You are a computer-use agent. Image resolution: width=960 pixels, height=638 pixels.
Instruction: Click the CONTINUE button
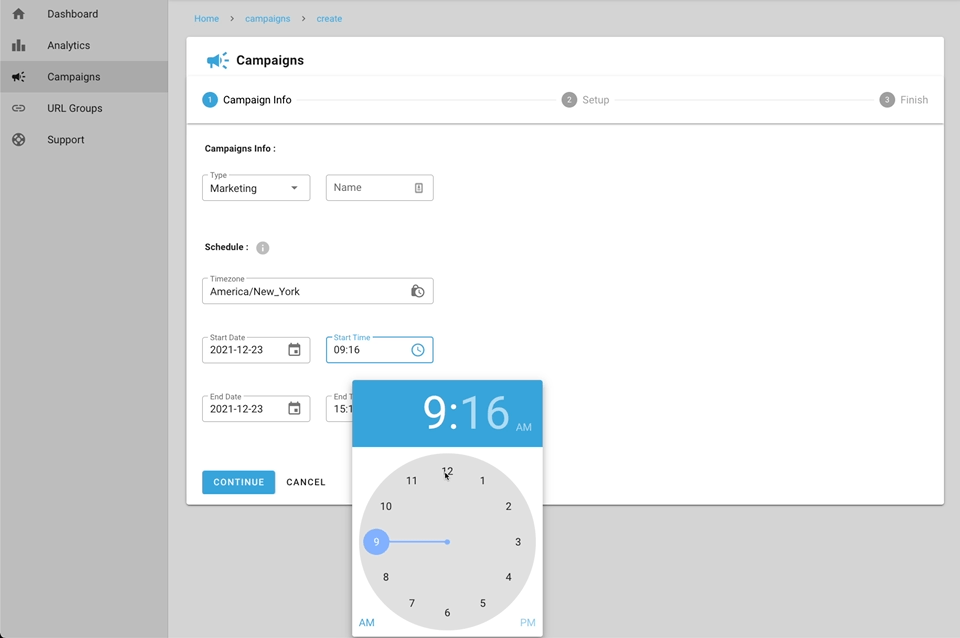click(x=238, y=482)
